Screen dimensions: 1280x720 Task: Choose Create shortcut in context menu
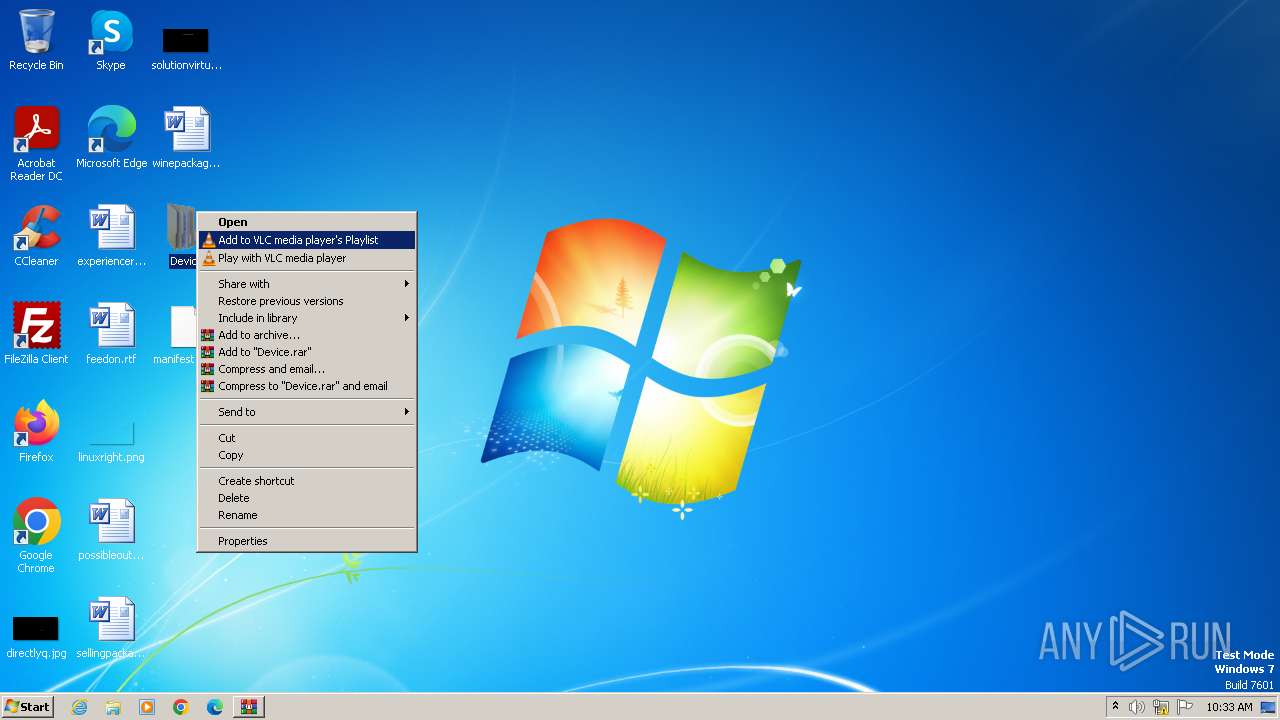click(307, 481)
